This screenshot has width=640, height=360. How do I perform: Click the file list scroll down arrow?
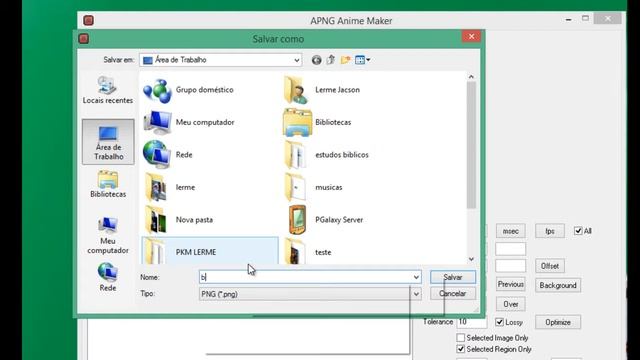[x=471, y=259]
